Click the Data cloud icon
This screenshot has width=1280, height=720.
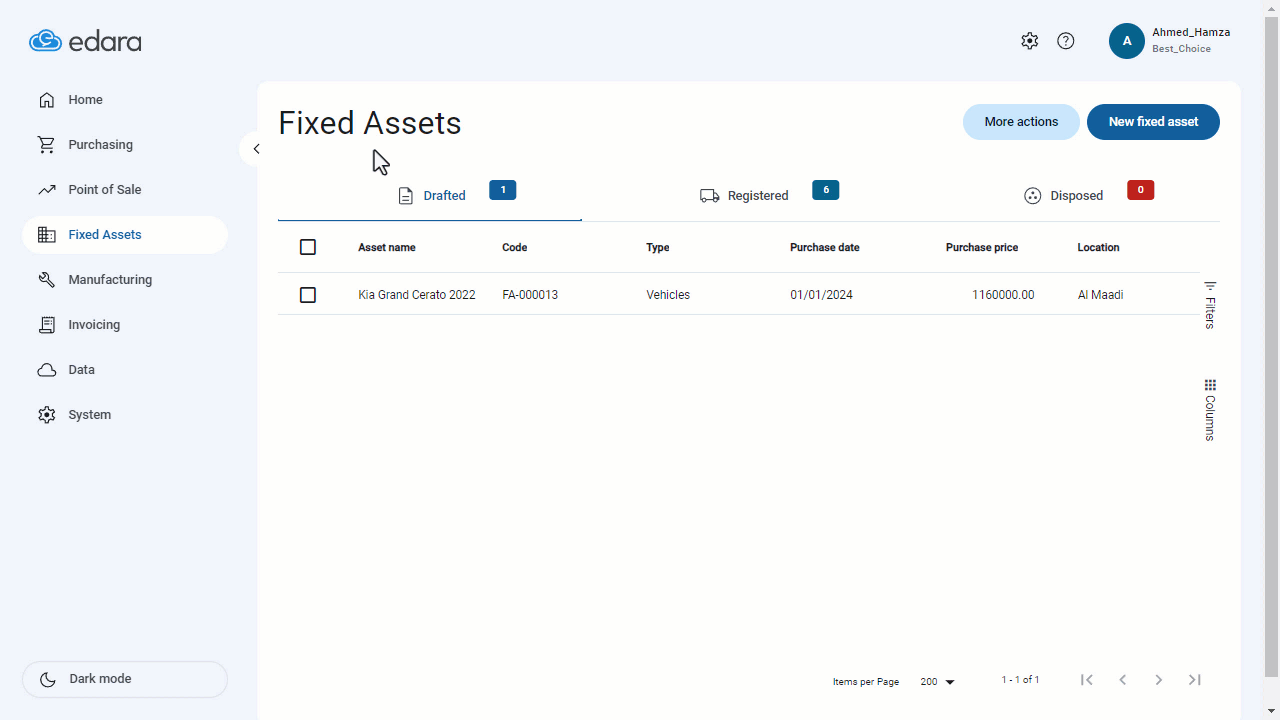click(47, 370)
